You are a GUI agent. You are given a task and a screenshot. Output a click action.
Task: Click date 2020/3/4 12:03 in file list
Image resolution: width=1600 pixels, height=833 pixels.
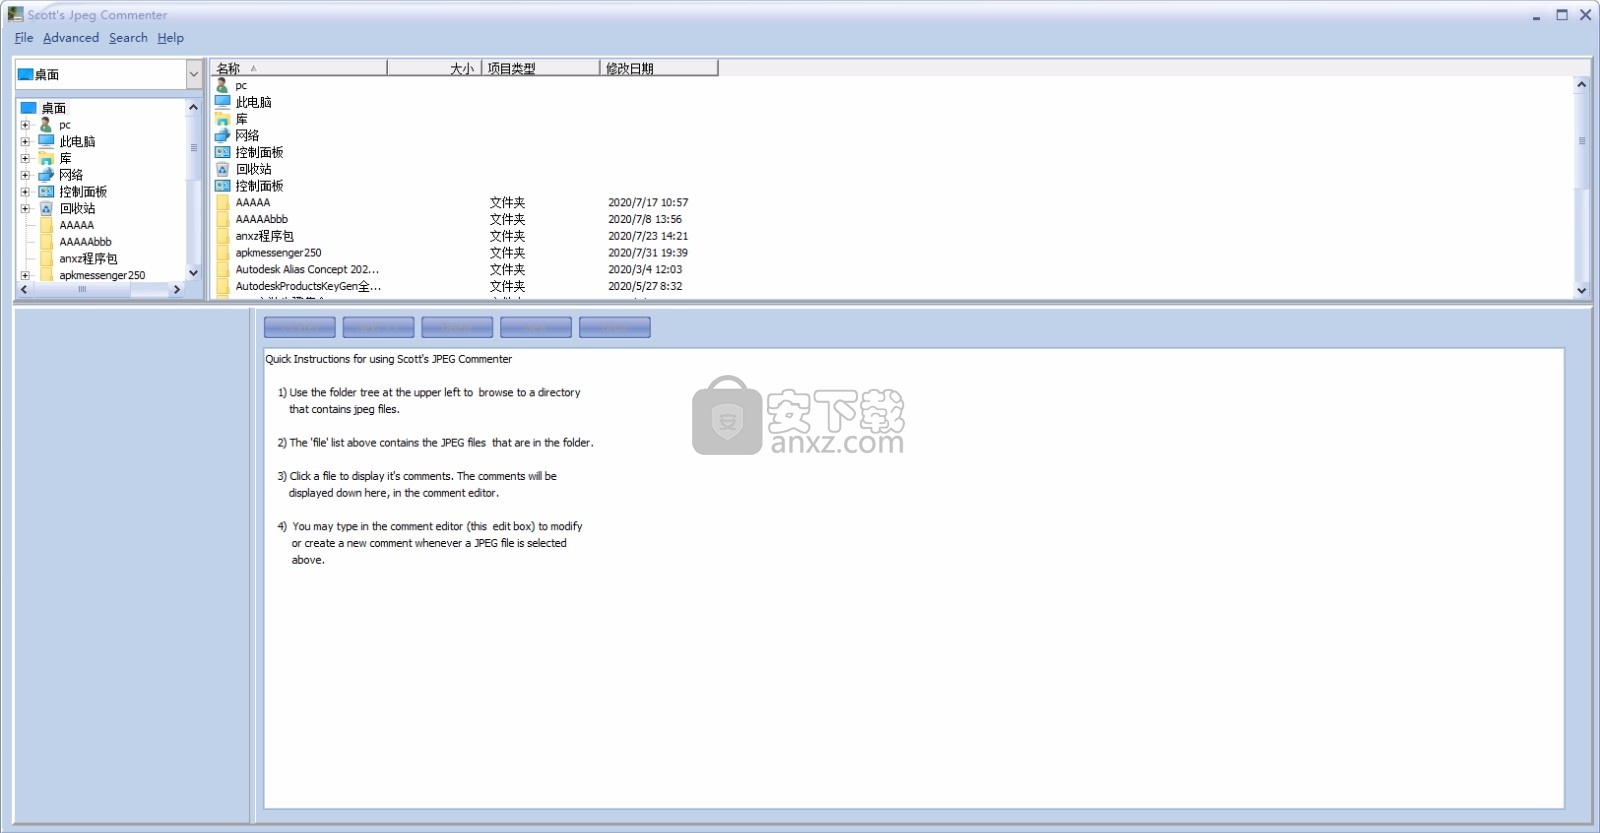[x=645, y=269]
